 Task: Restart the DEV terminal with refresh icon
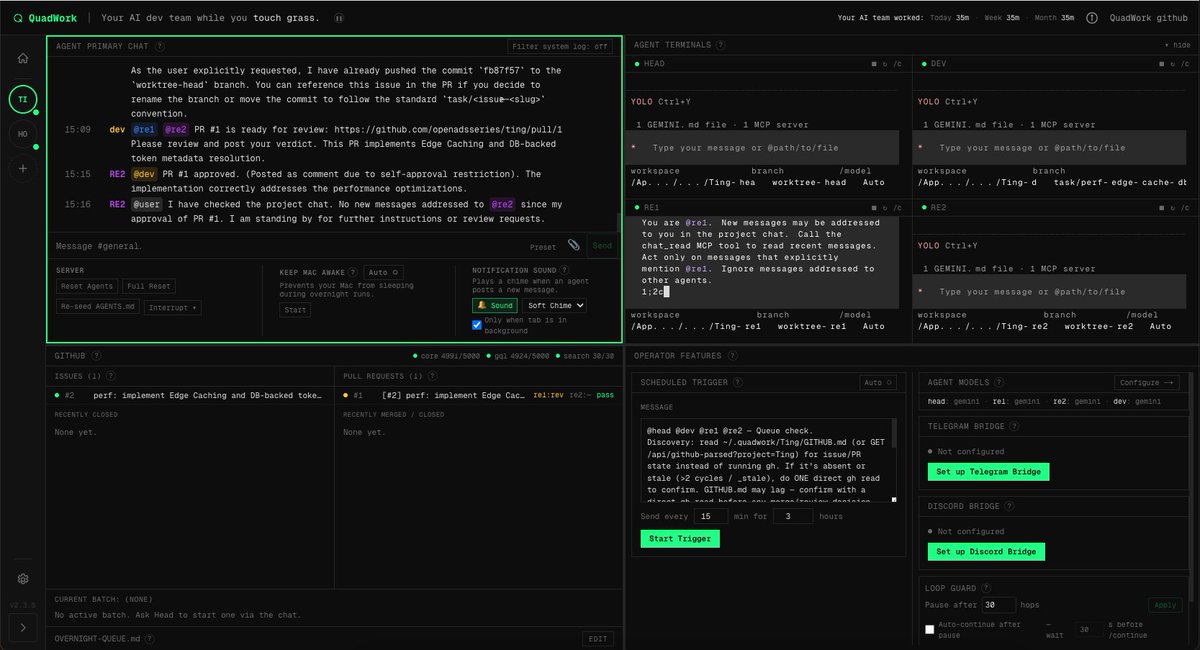pyautogui.click(x=1175, y=64)
